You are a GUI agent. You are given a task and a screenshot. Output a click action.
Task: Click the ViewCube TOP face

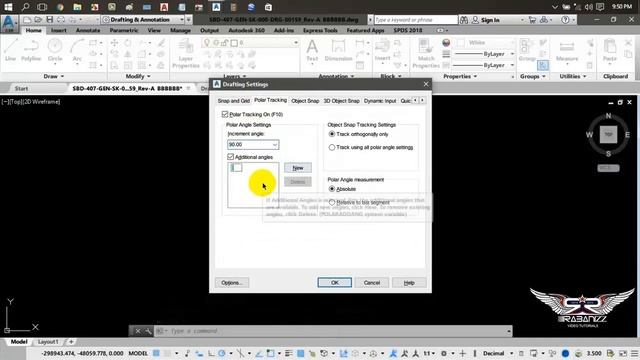click(x=608, y=134)
